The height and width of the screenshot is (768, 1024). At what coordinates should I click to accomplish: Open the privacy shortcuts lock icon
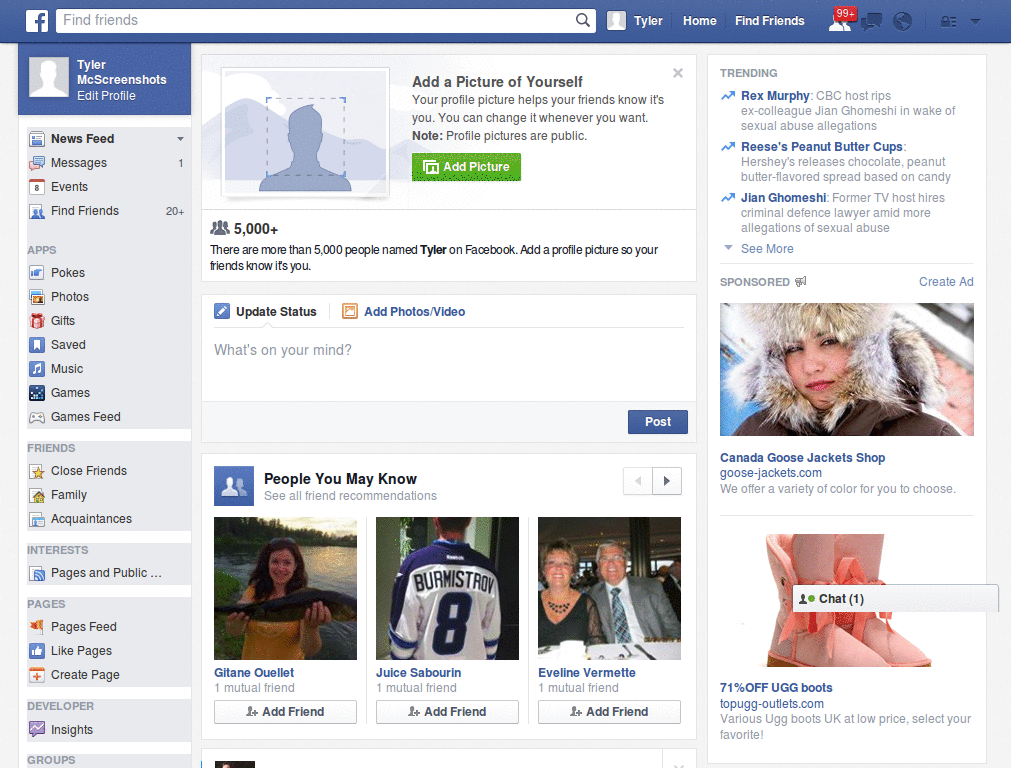click(x=948, y=22)
